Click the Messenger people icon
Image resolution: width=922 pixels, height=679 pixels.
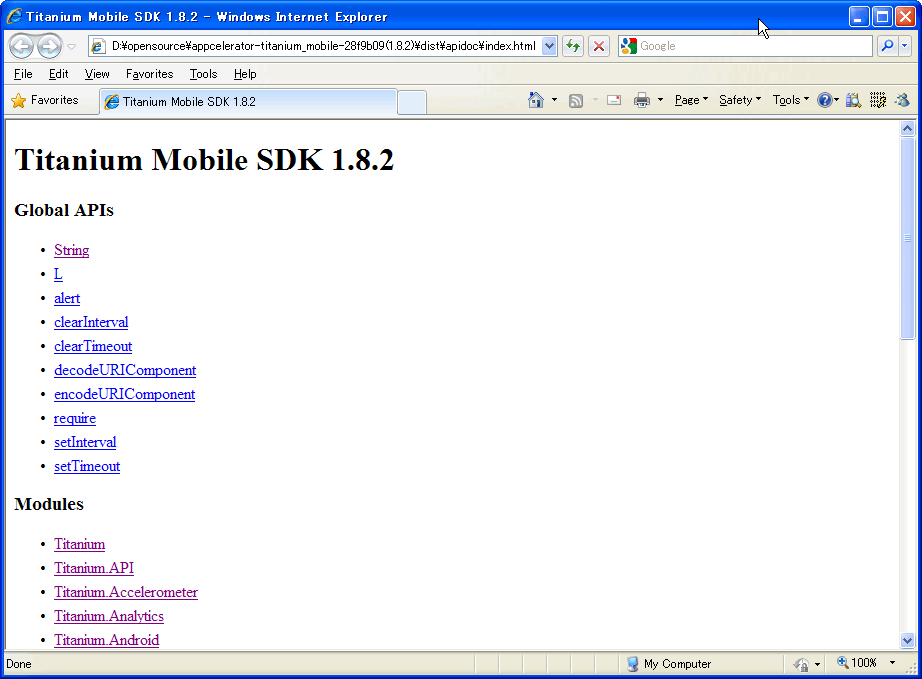(902, 101)
